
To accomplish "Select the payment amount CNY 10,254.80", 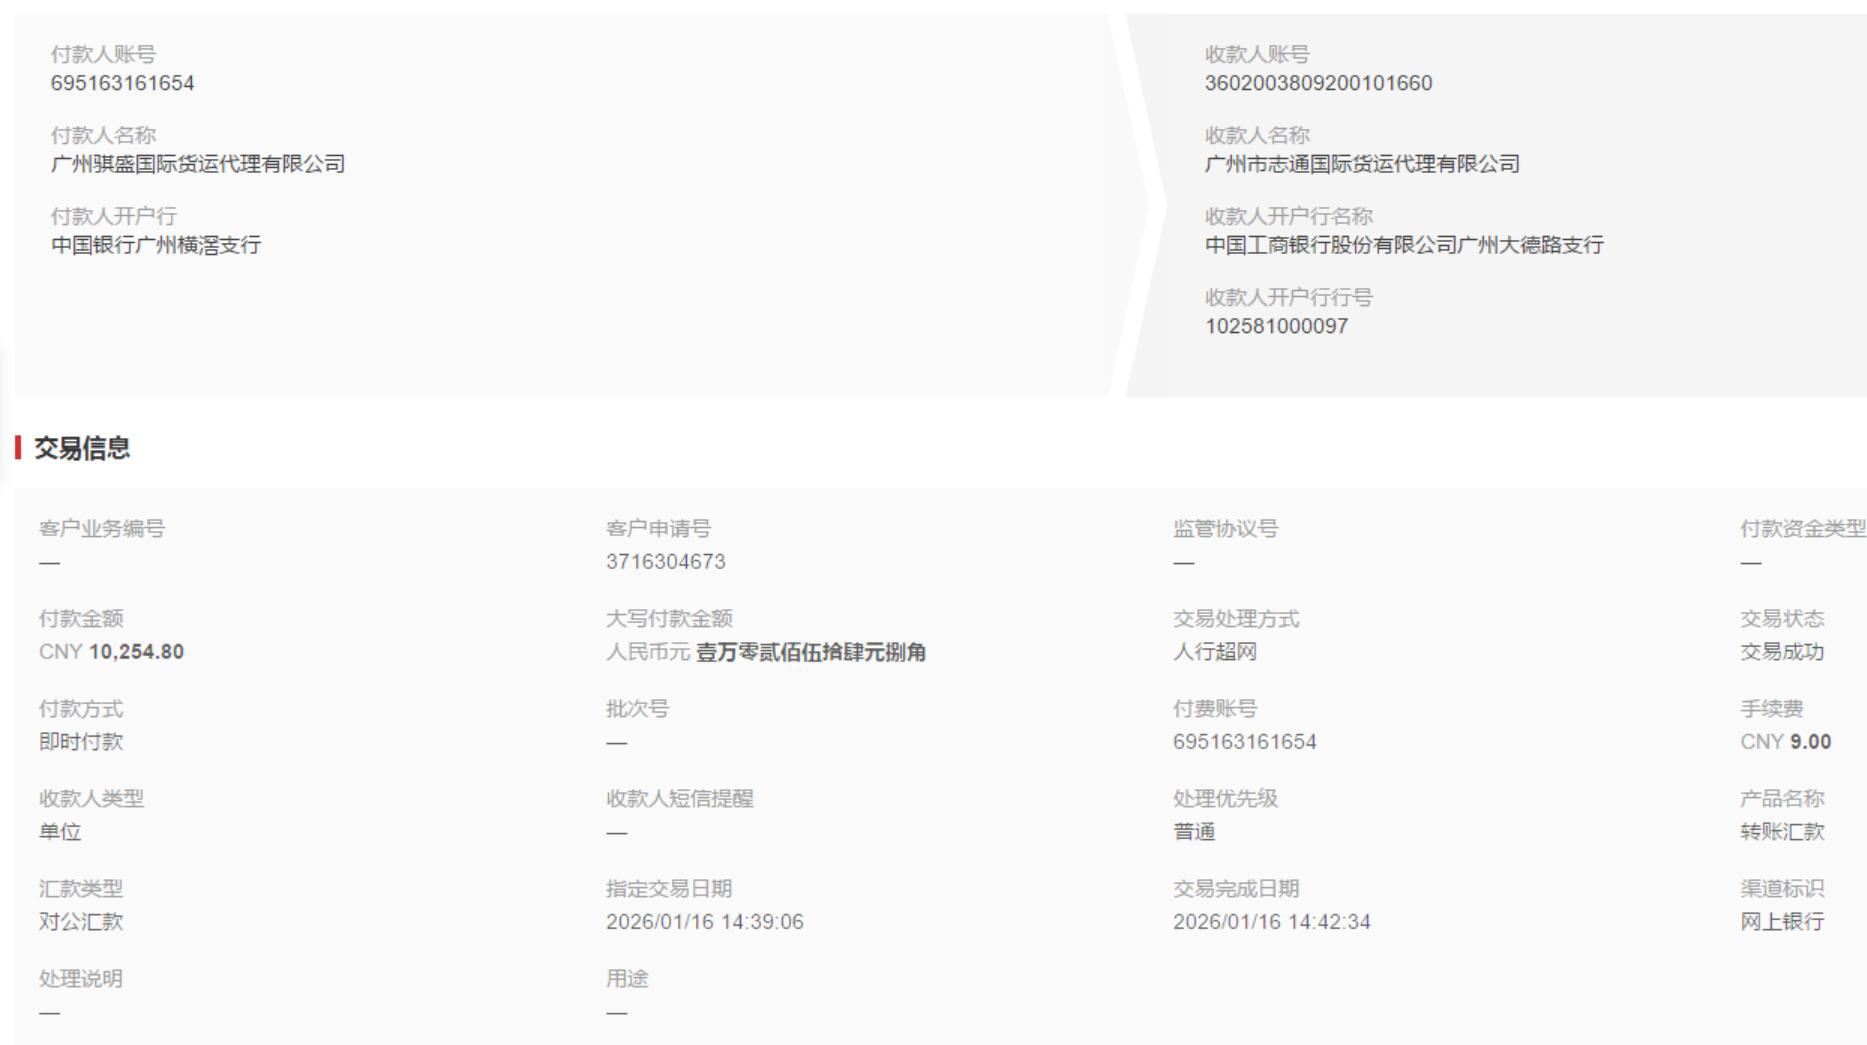I will click(x=111, y=652).
